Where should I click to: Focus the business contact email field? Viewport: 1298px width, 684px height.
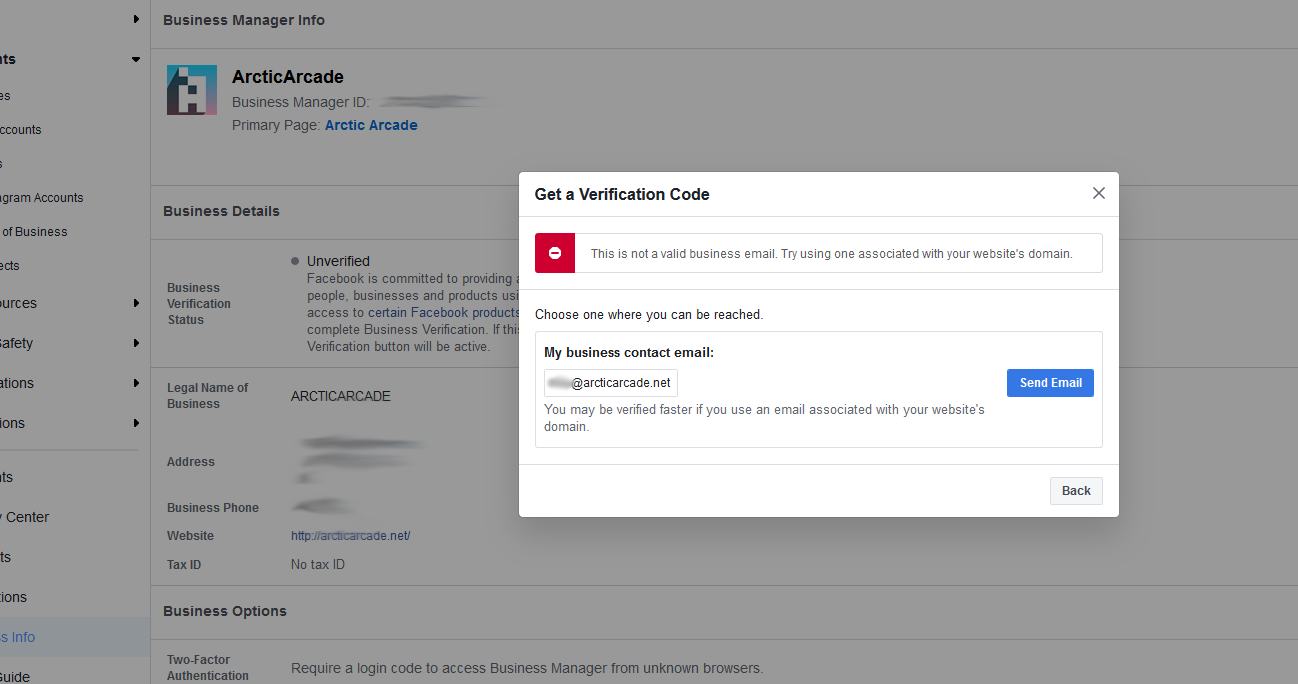coord(611,383)
